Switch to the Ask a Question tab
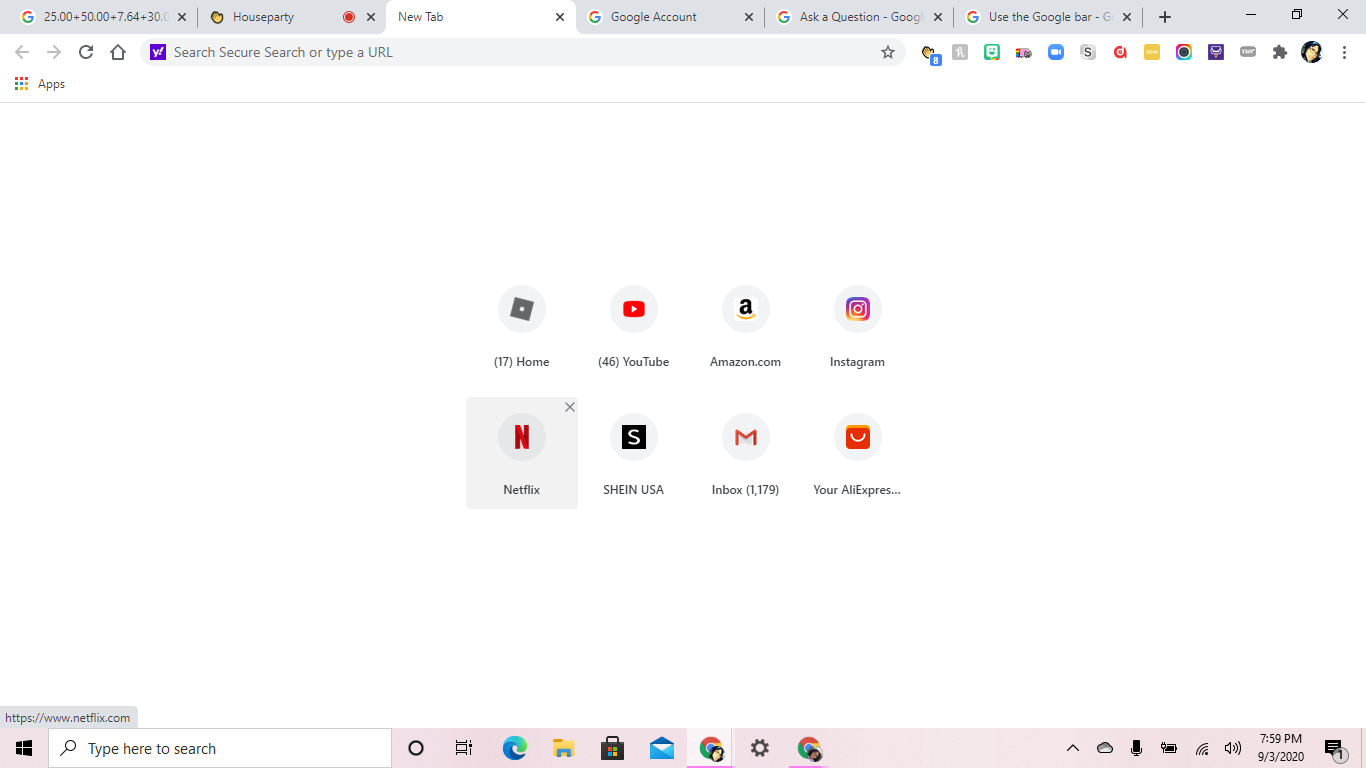 tap(859, 17)
